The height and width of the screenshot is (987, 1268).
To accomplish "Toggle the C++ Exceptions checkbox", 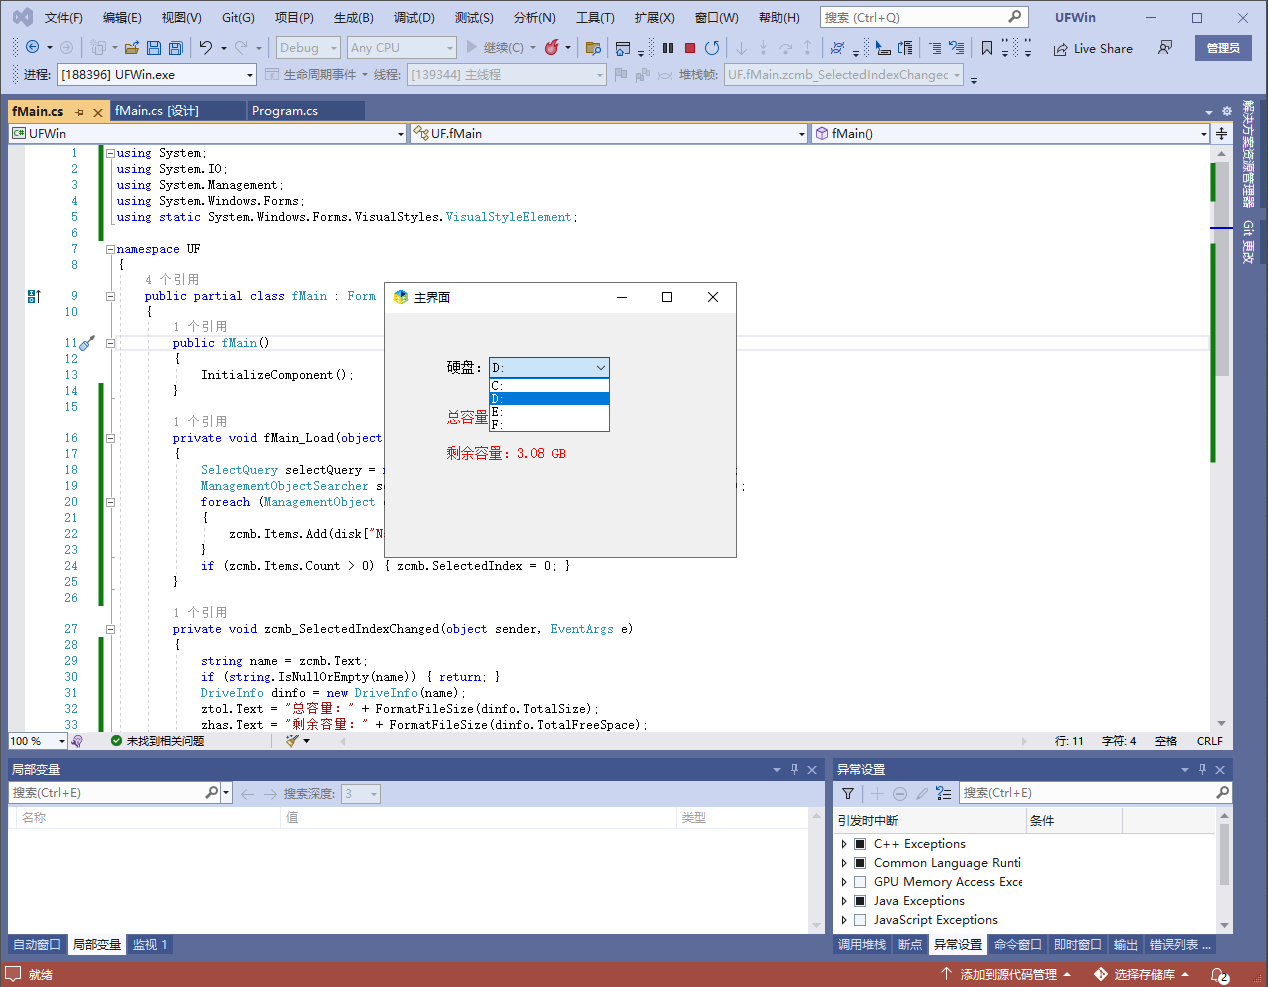I will (x=860, y=844).
